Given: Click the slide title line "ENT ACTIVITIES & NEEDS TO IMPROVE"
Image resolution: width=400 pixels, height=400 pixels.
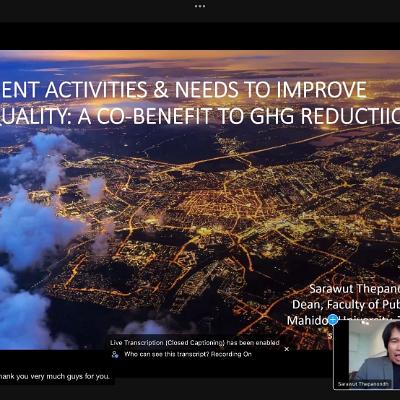Looking at the screenshot, I should (183, 90).
